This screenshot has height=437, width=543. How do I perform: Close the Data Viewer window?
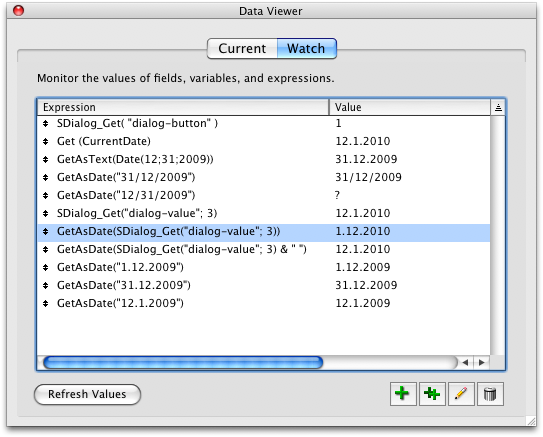(x=18, y=11)
